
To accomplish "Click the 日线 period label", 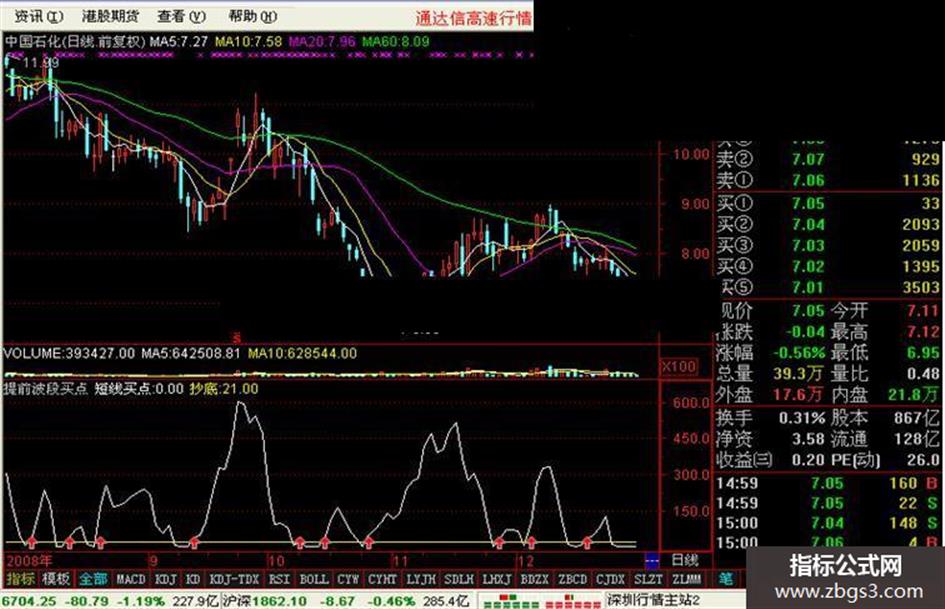I will click(685, 561).
